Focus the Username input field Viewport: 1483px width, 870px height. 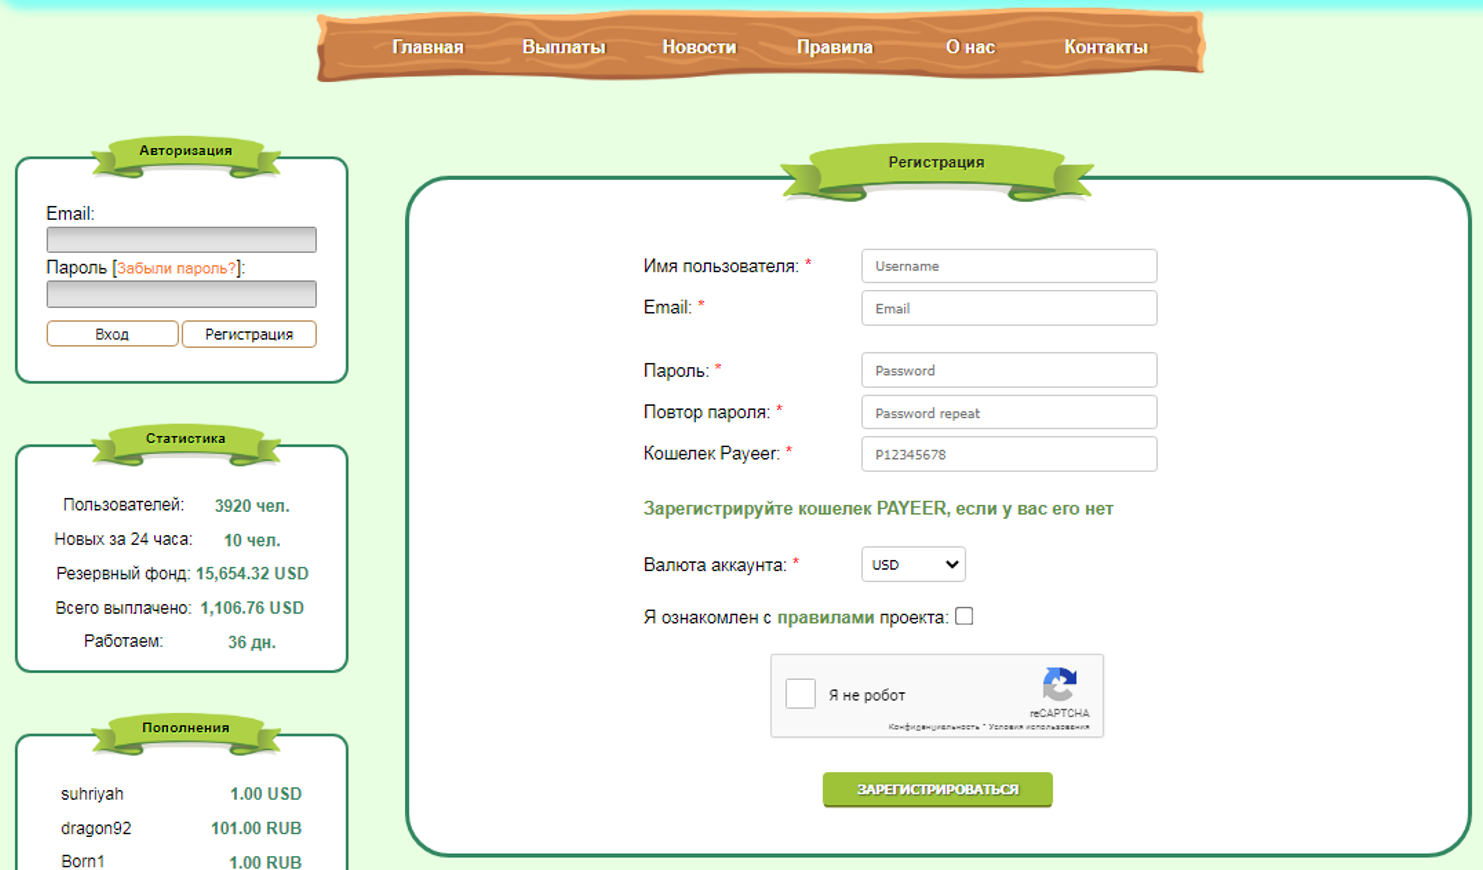pos(1009,266)
